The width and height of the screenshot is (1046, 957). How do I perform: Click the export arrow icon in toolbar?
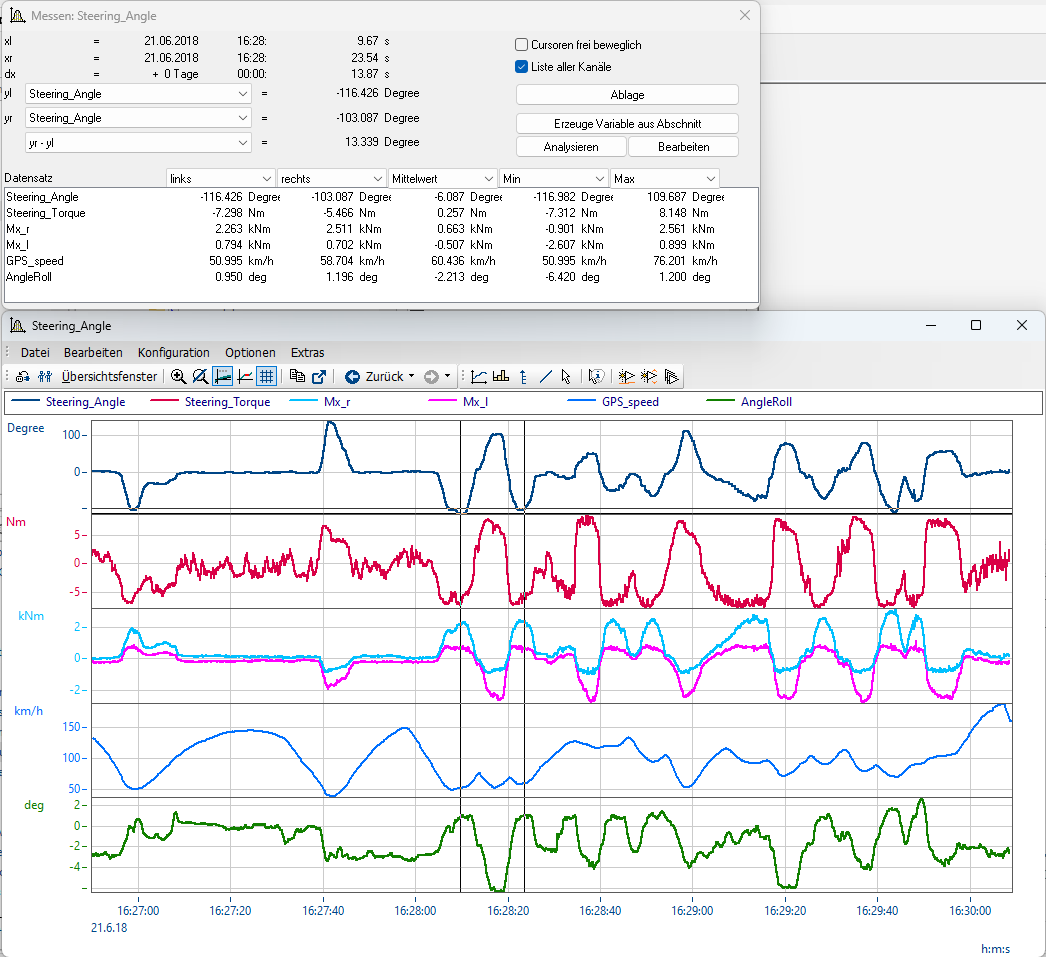tap(319, 377)
